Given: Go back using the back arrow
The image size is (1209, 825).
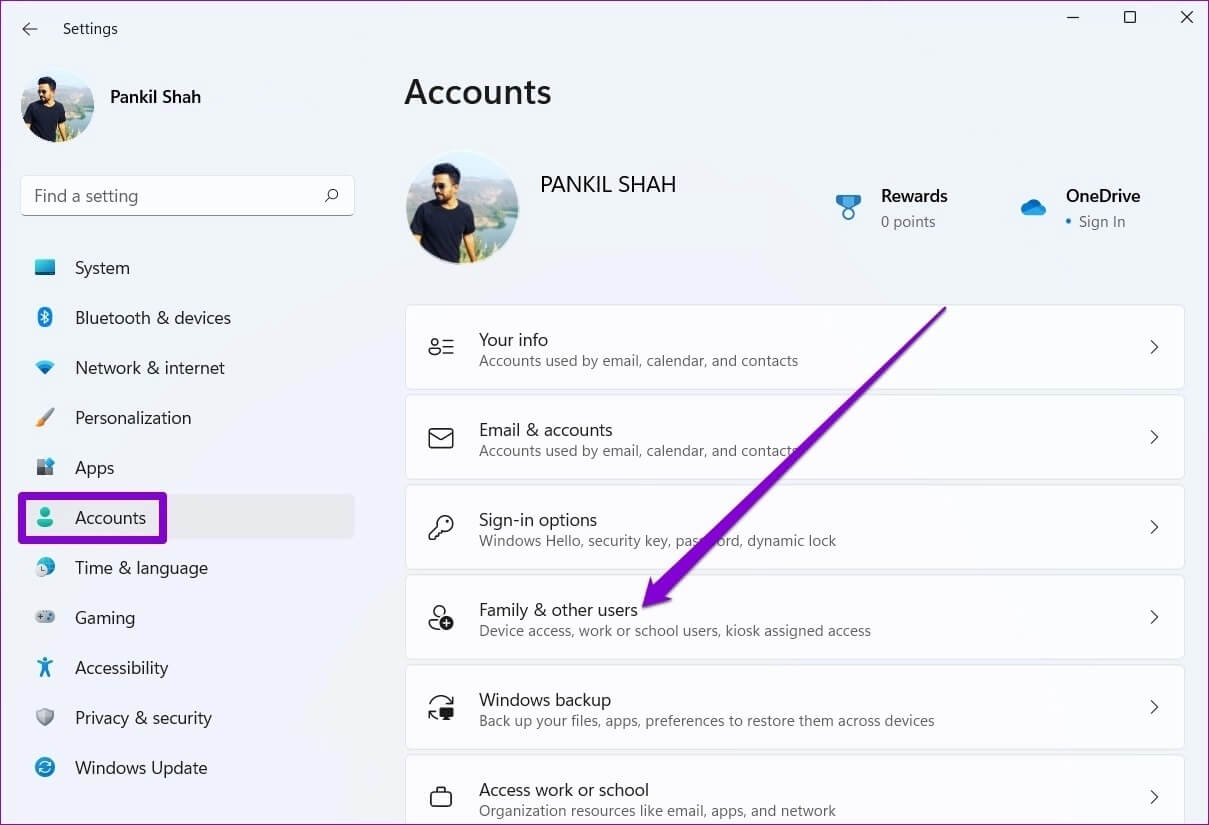Looking at the screenshot, I should [x=29, y=29].
